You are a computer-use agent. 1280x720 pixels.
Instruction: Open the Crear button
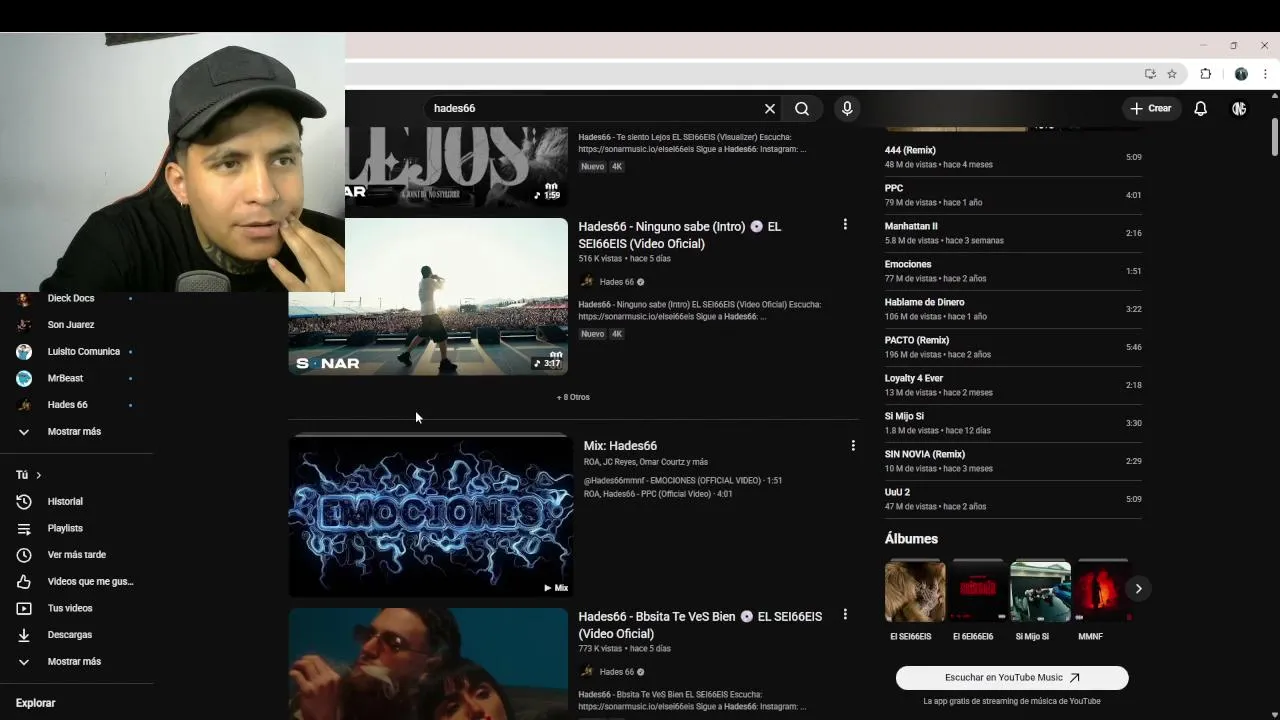(x=1150, y=108)
